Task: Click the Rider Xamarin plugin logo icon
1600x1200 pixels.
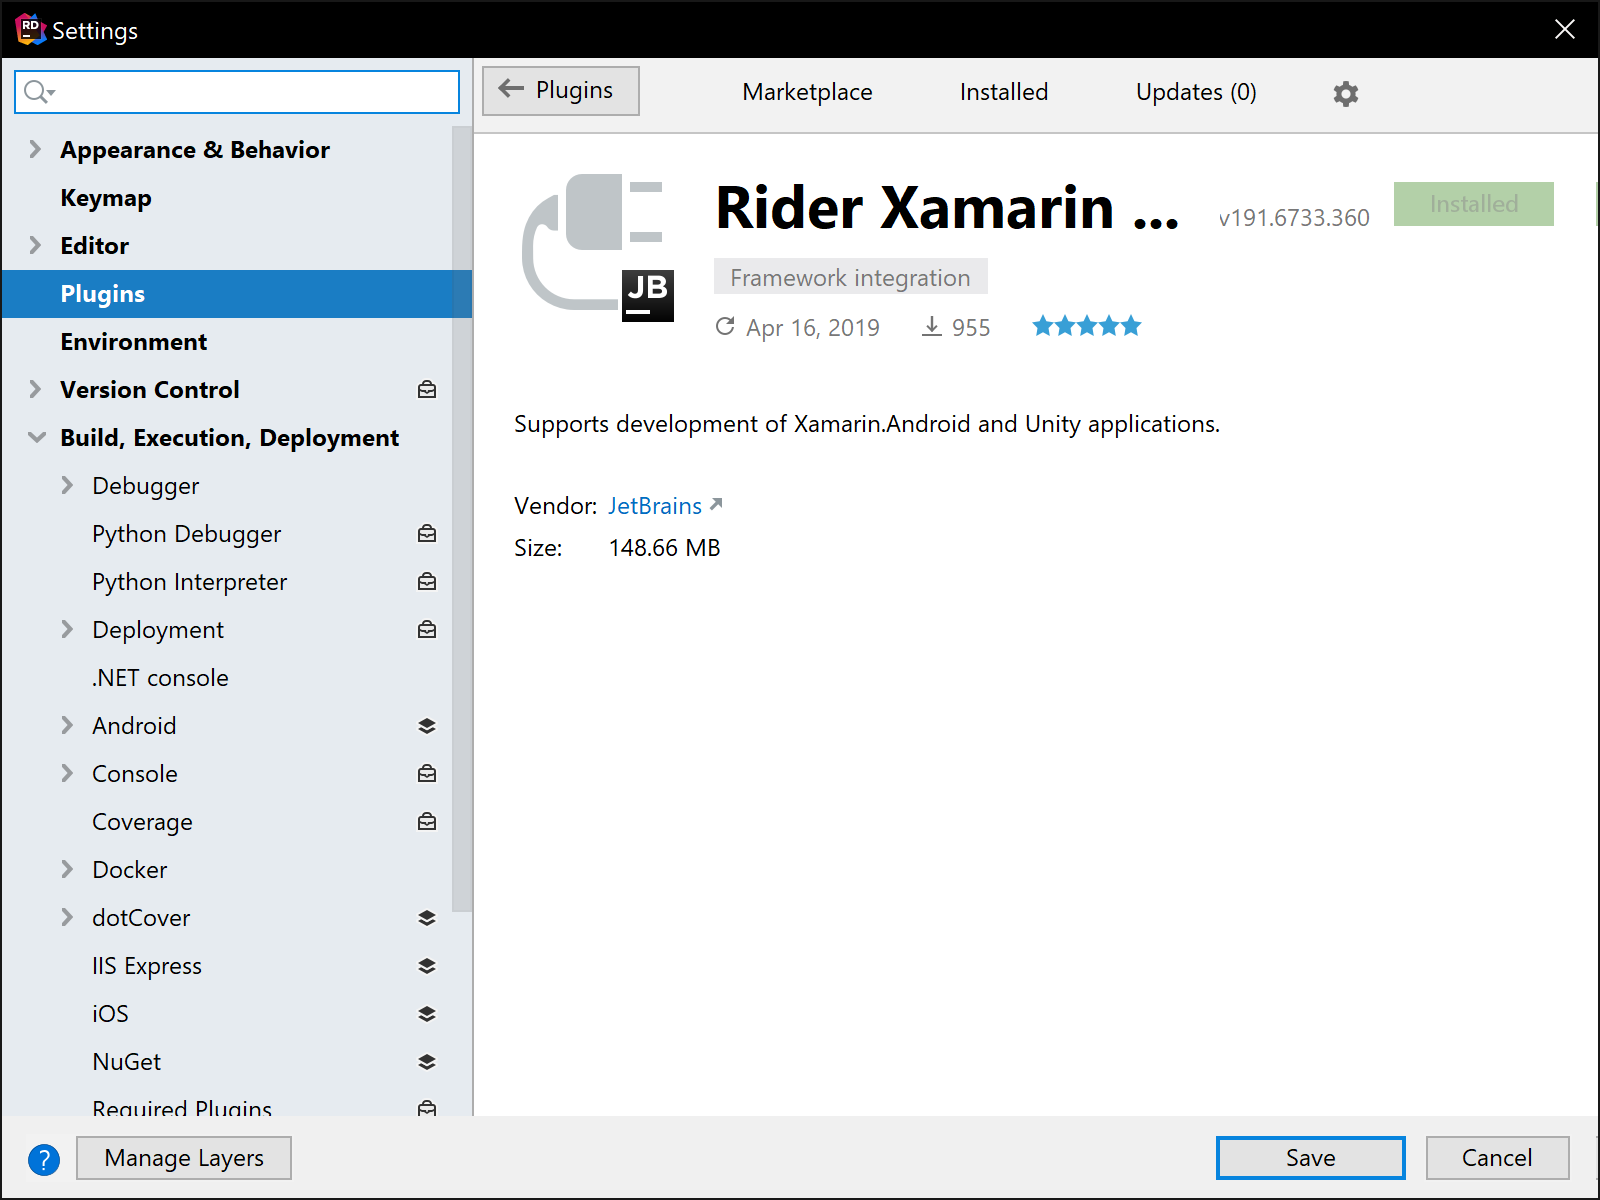Action: coord(598,248)
